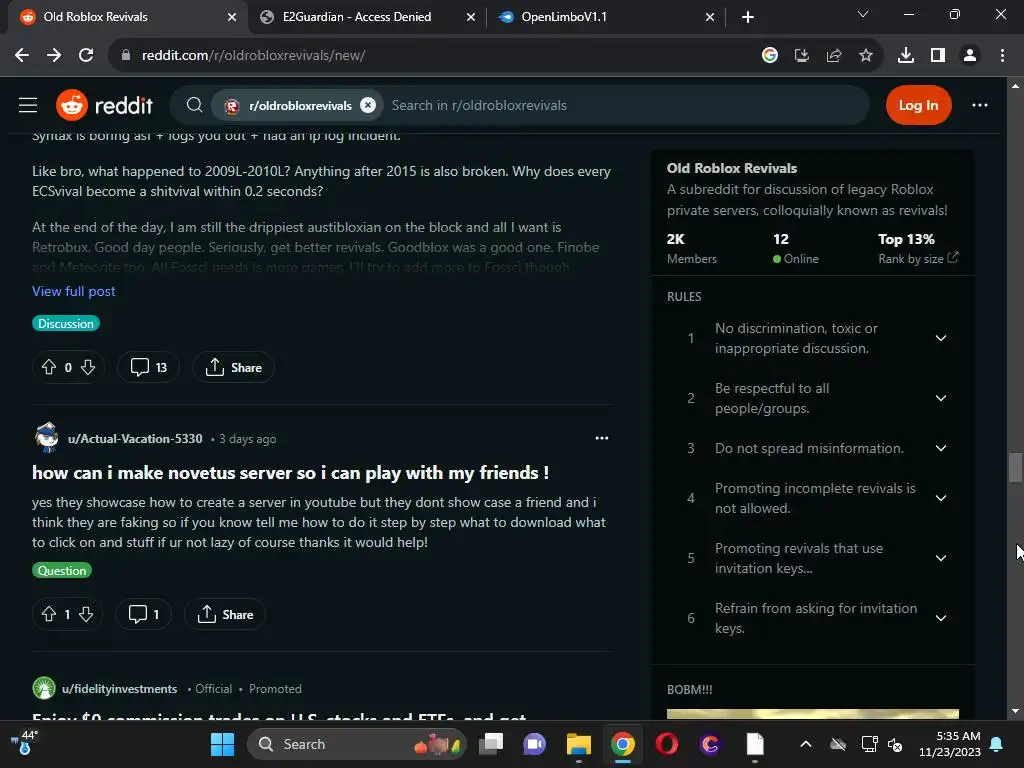This screenshot has height=768, width=1024.
Task: Toggle the Chrome side panel
Action: point(938,56)
